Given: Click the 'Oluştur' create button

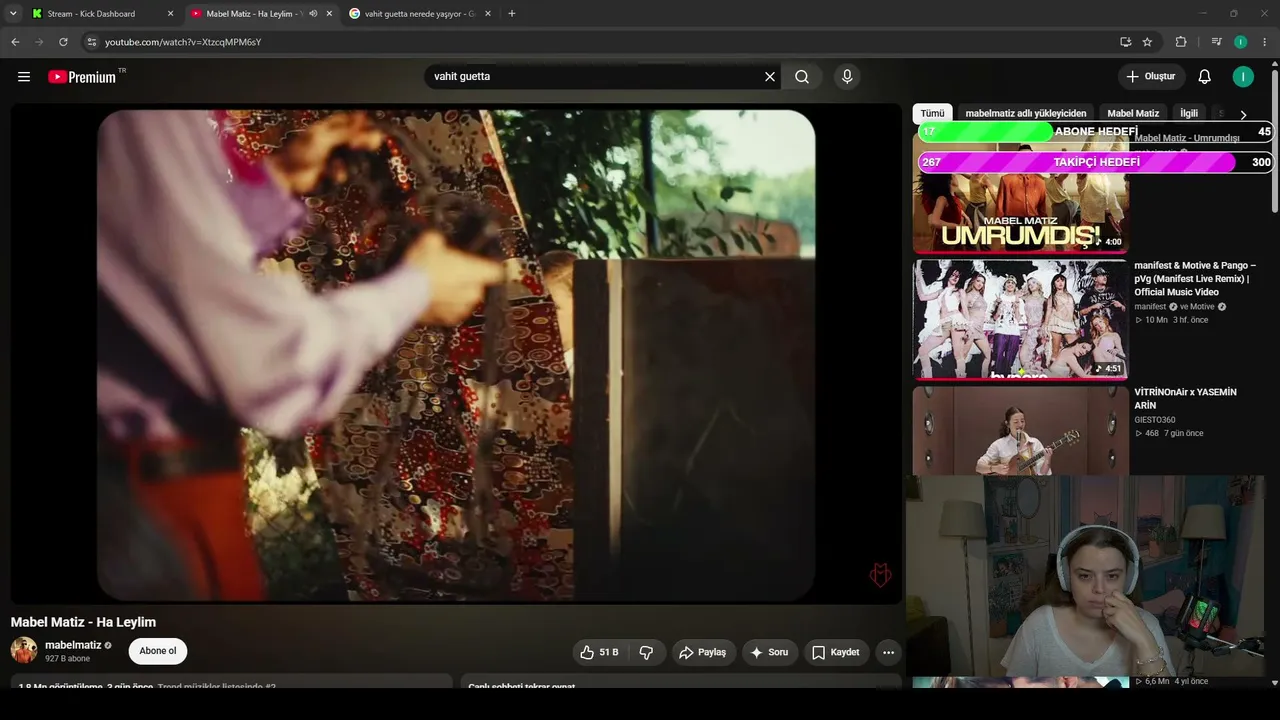Looking at the screenshot, I should pos(1152,77).
